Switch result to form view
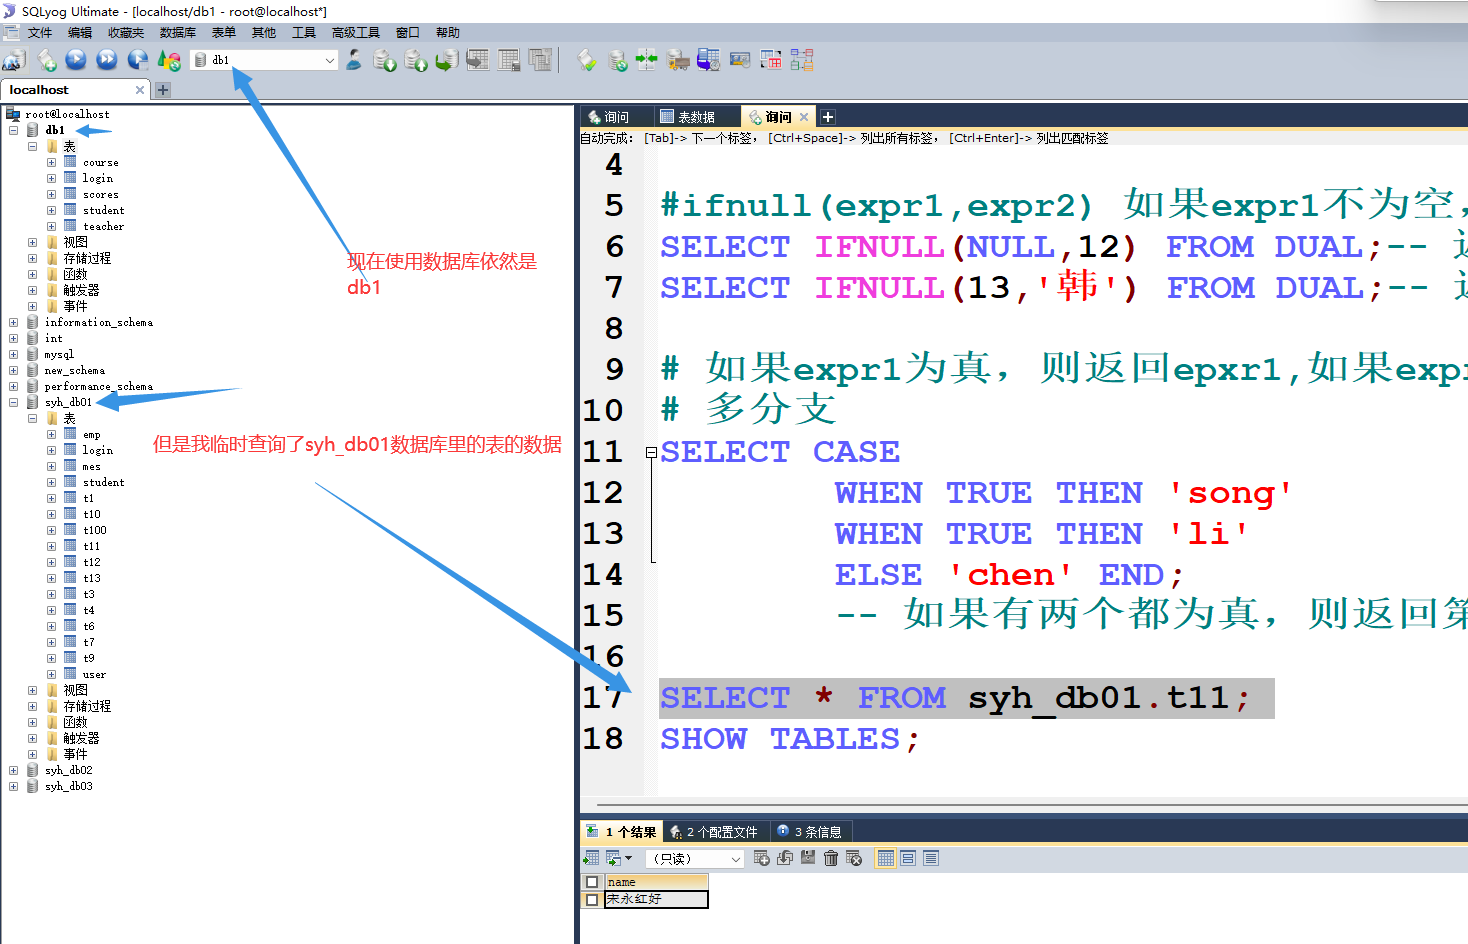This screenshot has height=944, width=1468. 908,858
